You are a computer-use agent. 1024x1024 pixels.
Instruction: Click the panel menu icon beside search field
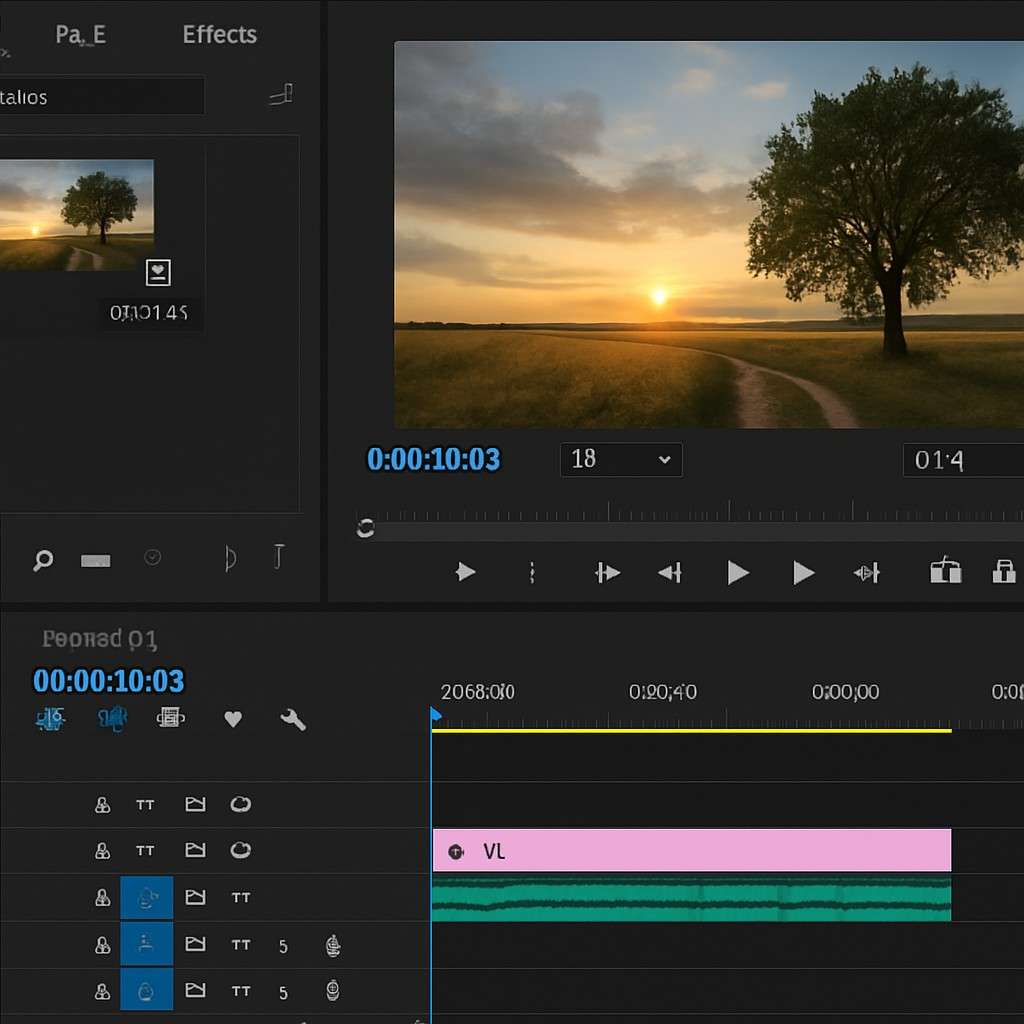[281, 96]
